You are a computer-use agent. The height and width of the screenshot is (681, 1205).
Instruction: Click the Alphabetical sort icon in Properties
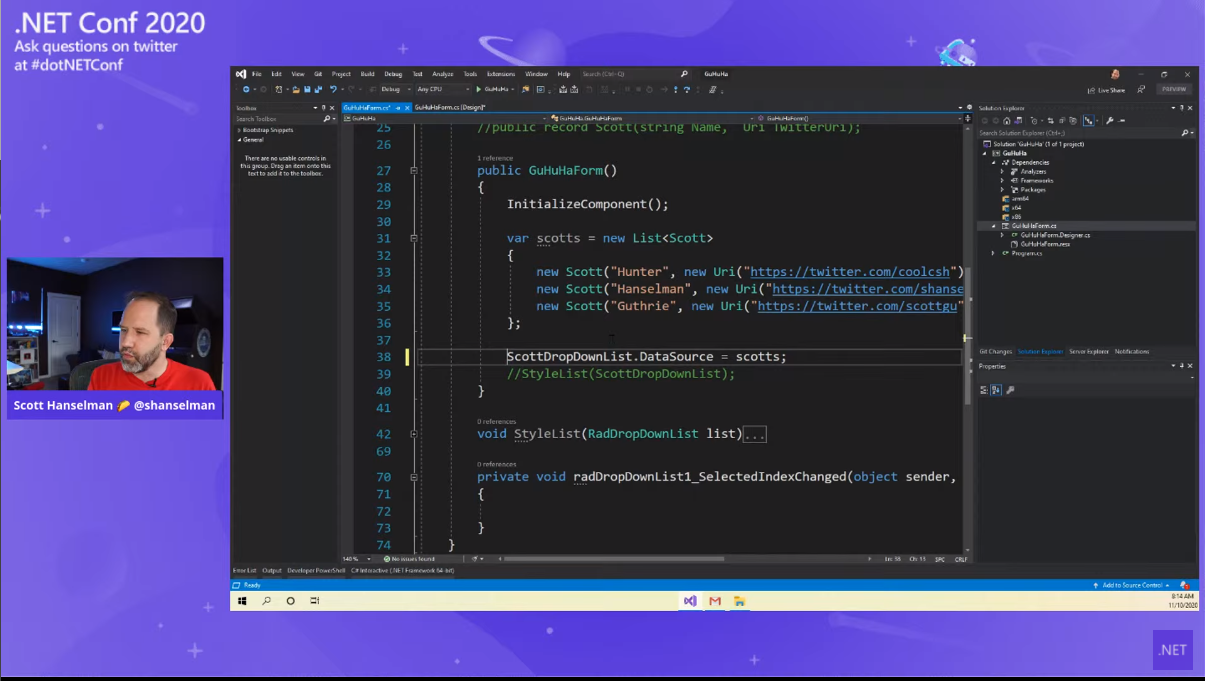[996, 390]
